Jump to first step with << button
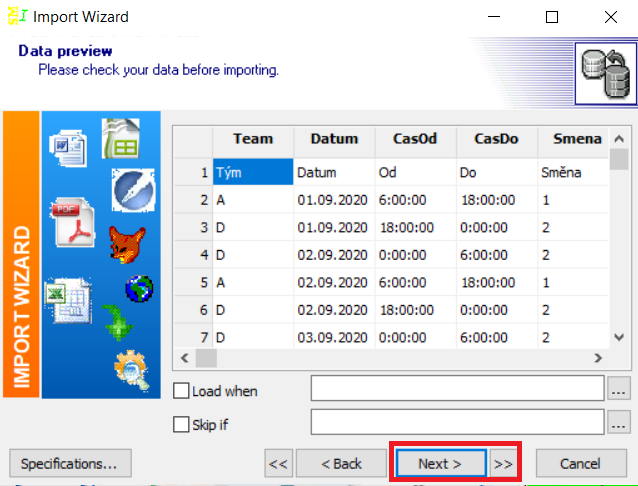 coord(278,463)
